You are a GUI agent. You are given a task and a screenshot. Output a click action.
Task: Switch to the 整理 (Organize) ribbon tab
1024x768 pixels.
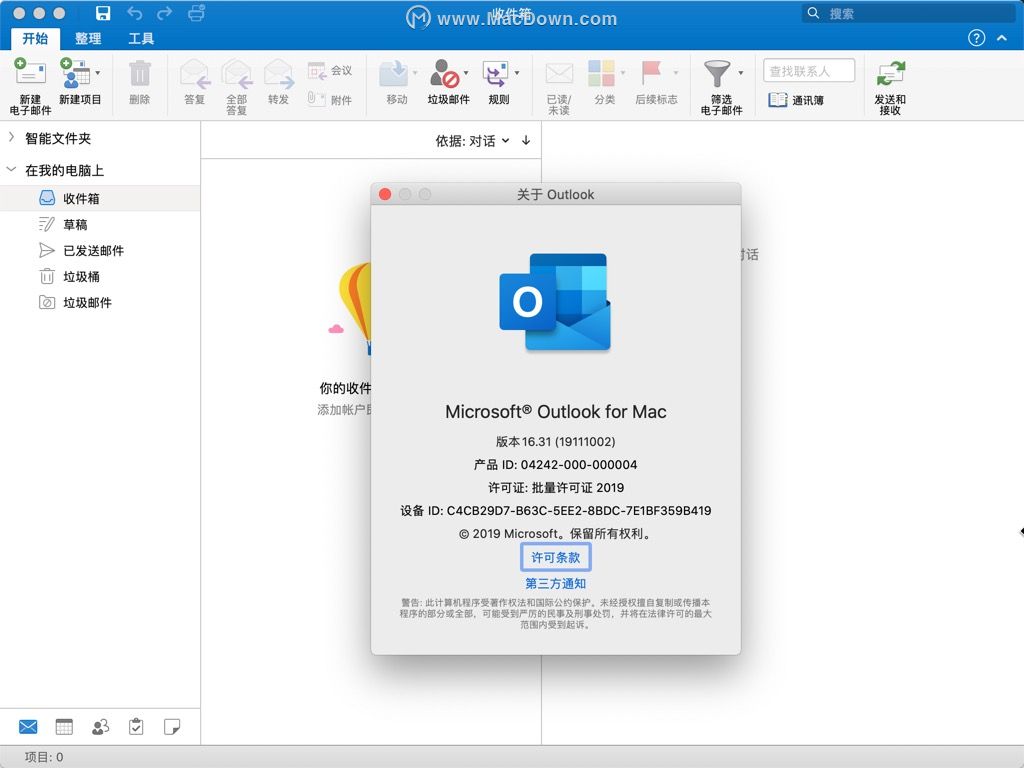[x=88, y=39]
